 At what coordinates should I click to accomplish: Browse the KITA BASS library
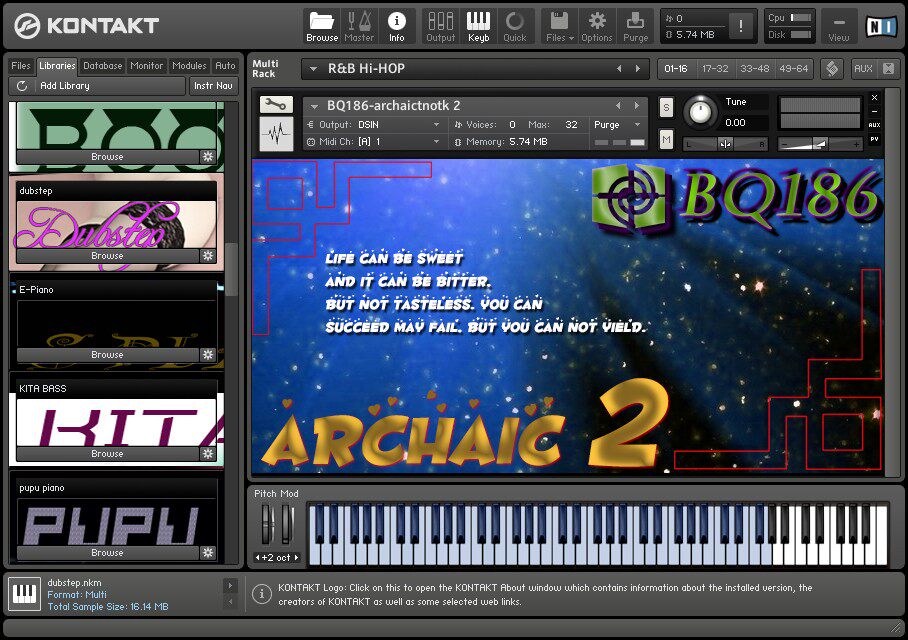(107, 454)
